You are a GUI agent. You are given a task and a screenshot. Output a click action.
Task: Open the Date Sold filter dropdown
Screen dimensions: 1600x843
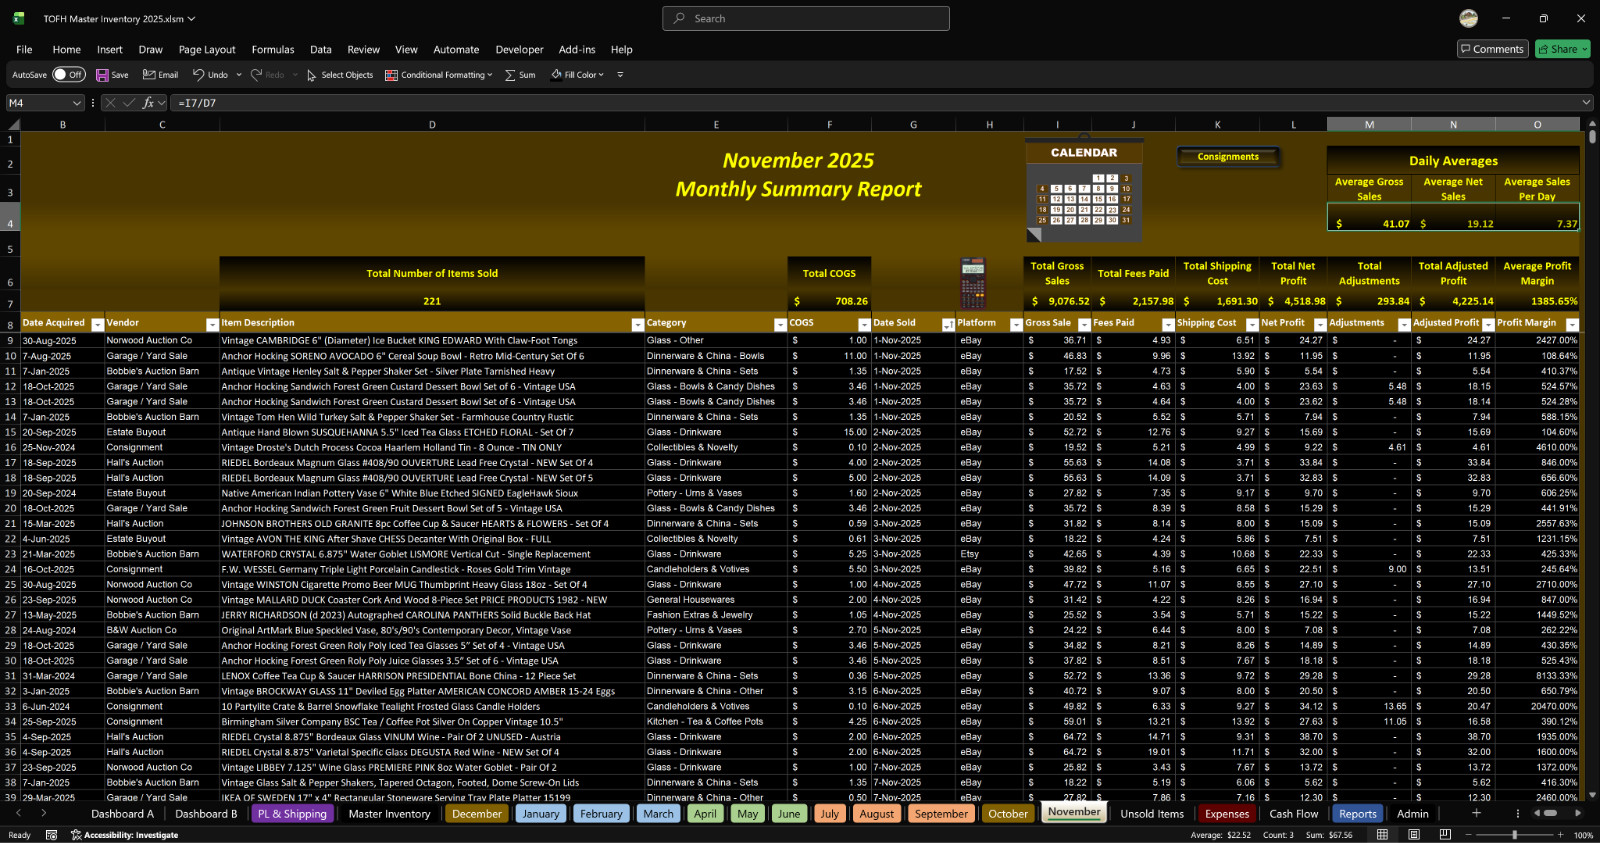point(948,324)
